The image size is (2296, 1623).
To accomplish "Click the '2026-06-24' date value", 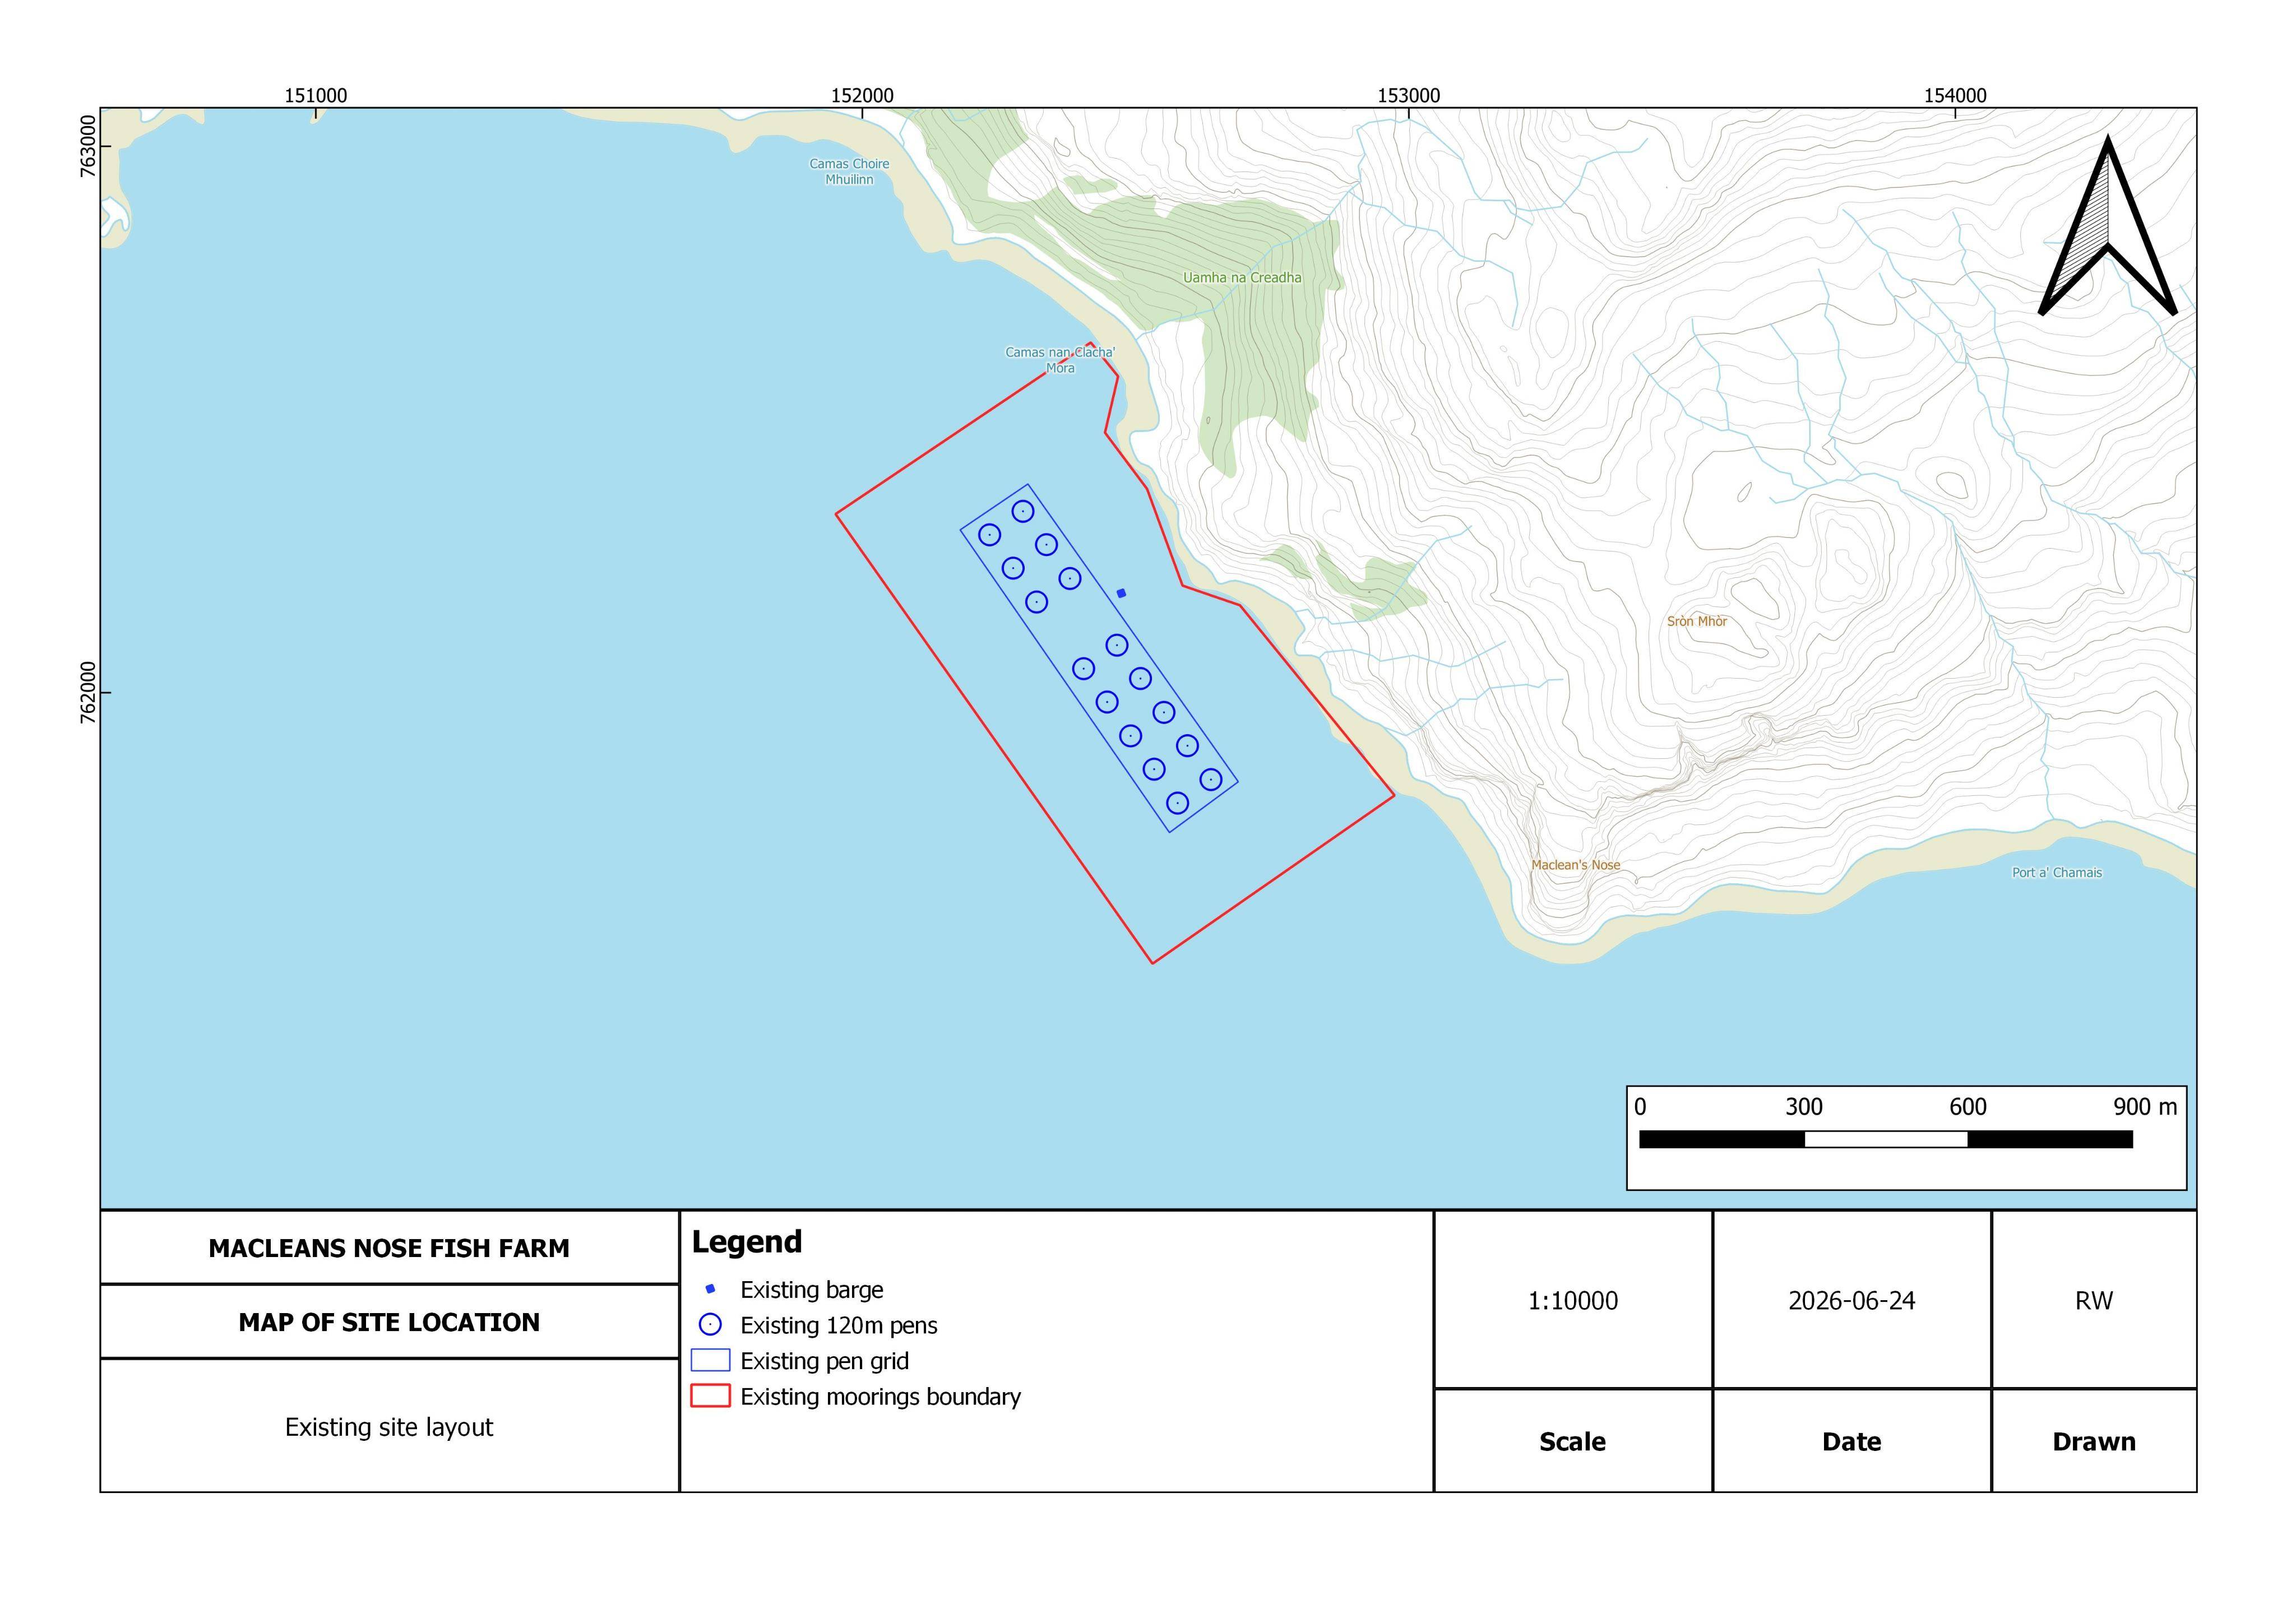I will click(x=1852, y=1300).
